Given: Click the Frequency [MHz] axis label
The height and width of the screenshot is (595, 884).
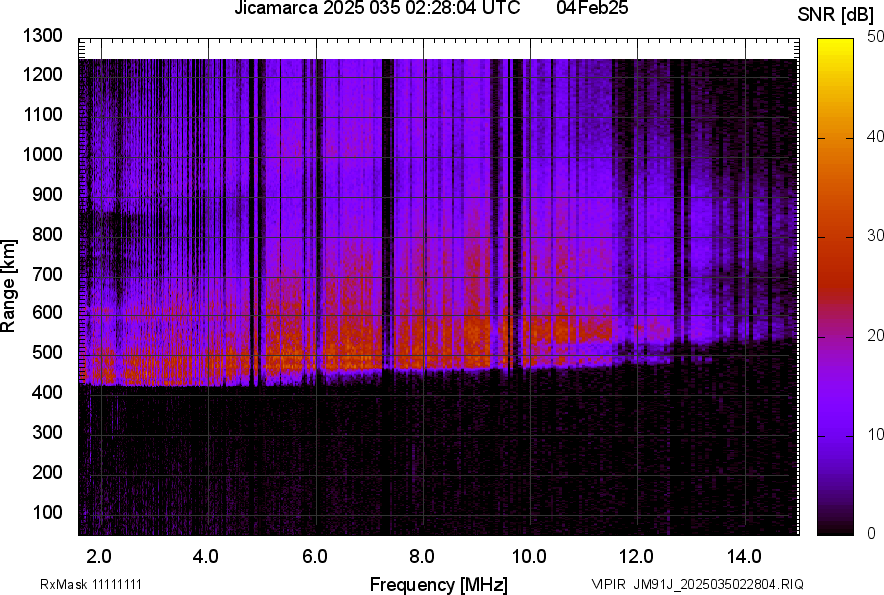Looking at the screenshot, I should [x=438, y=584].
